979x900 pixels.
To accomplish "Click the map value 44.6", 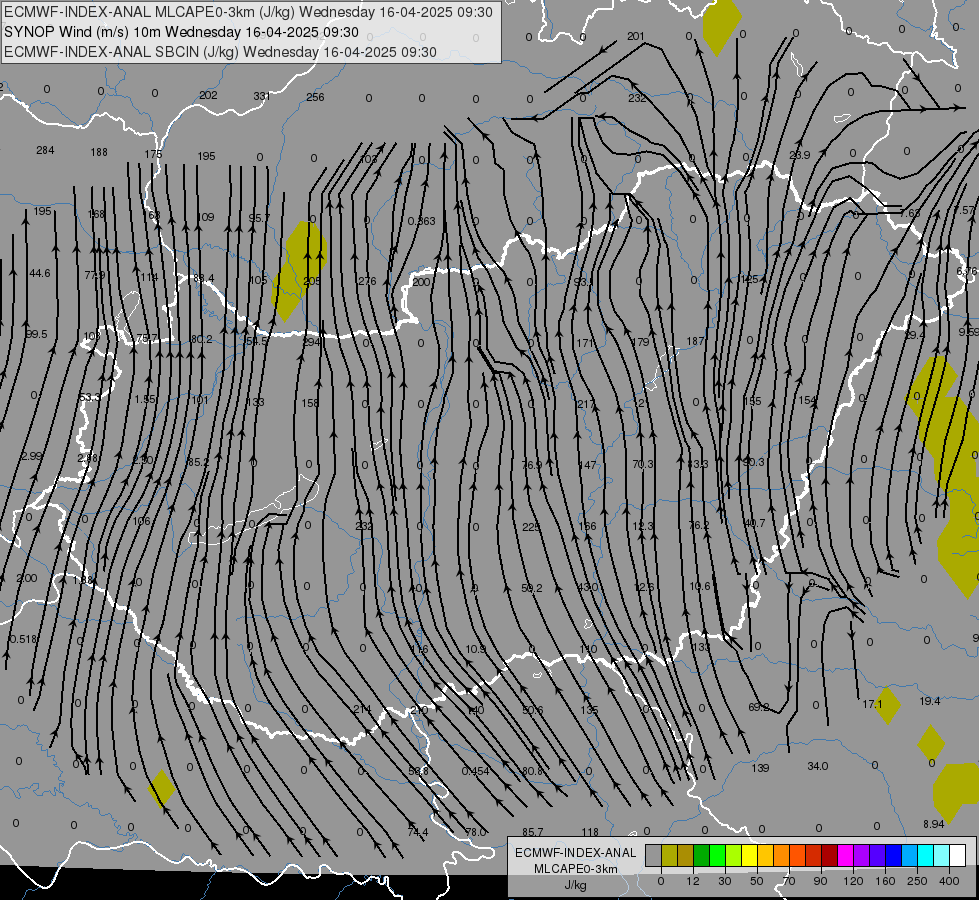I will tap(39, 273).
